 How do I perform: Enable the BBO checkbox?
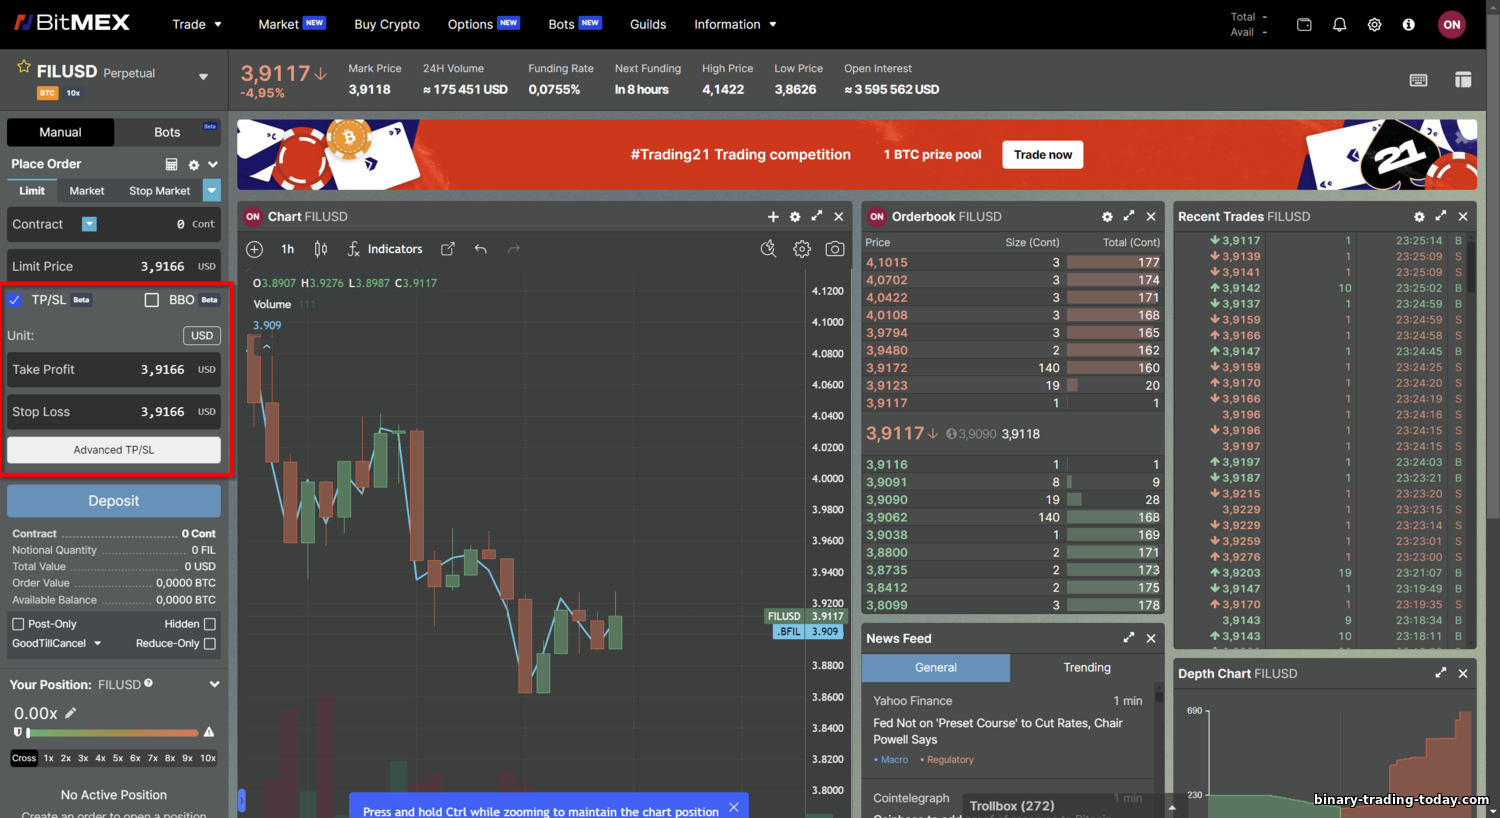pyautogui.click(x=152, y=300)
